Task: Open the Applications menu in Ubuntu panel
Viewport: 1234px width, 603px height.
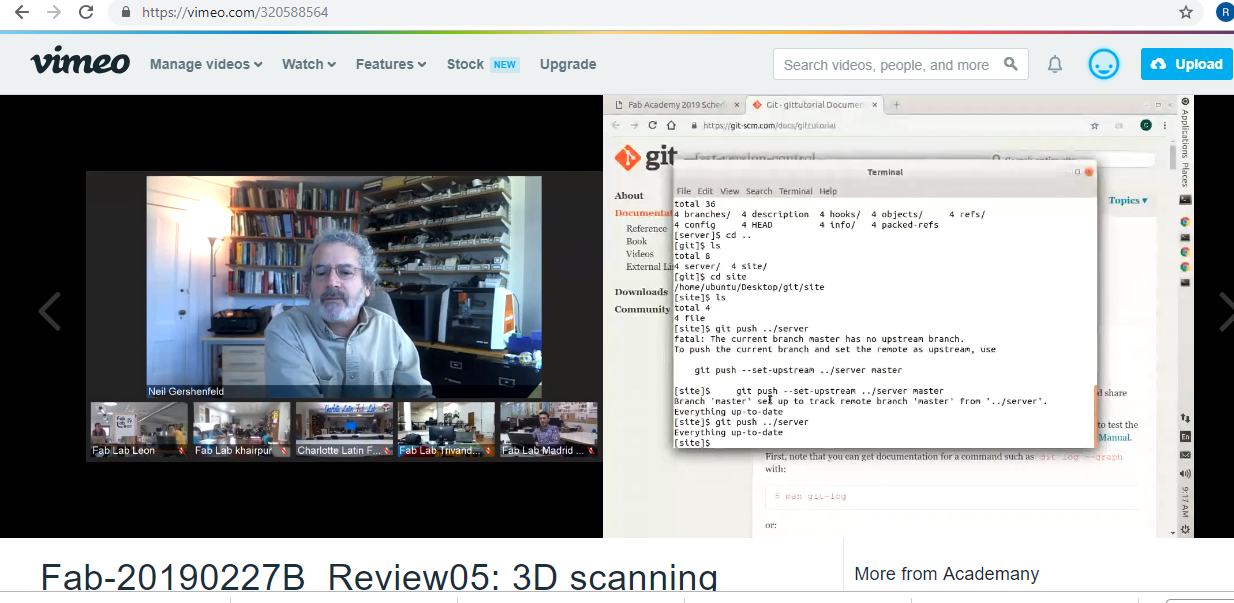Action: [1185, 135]
